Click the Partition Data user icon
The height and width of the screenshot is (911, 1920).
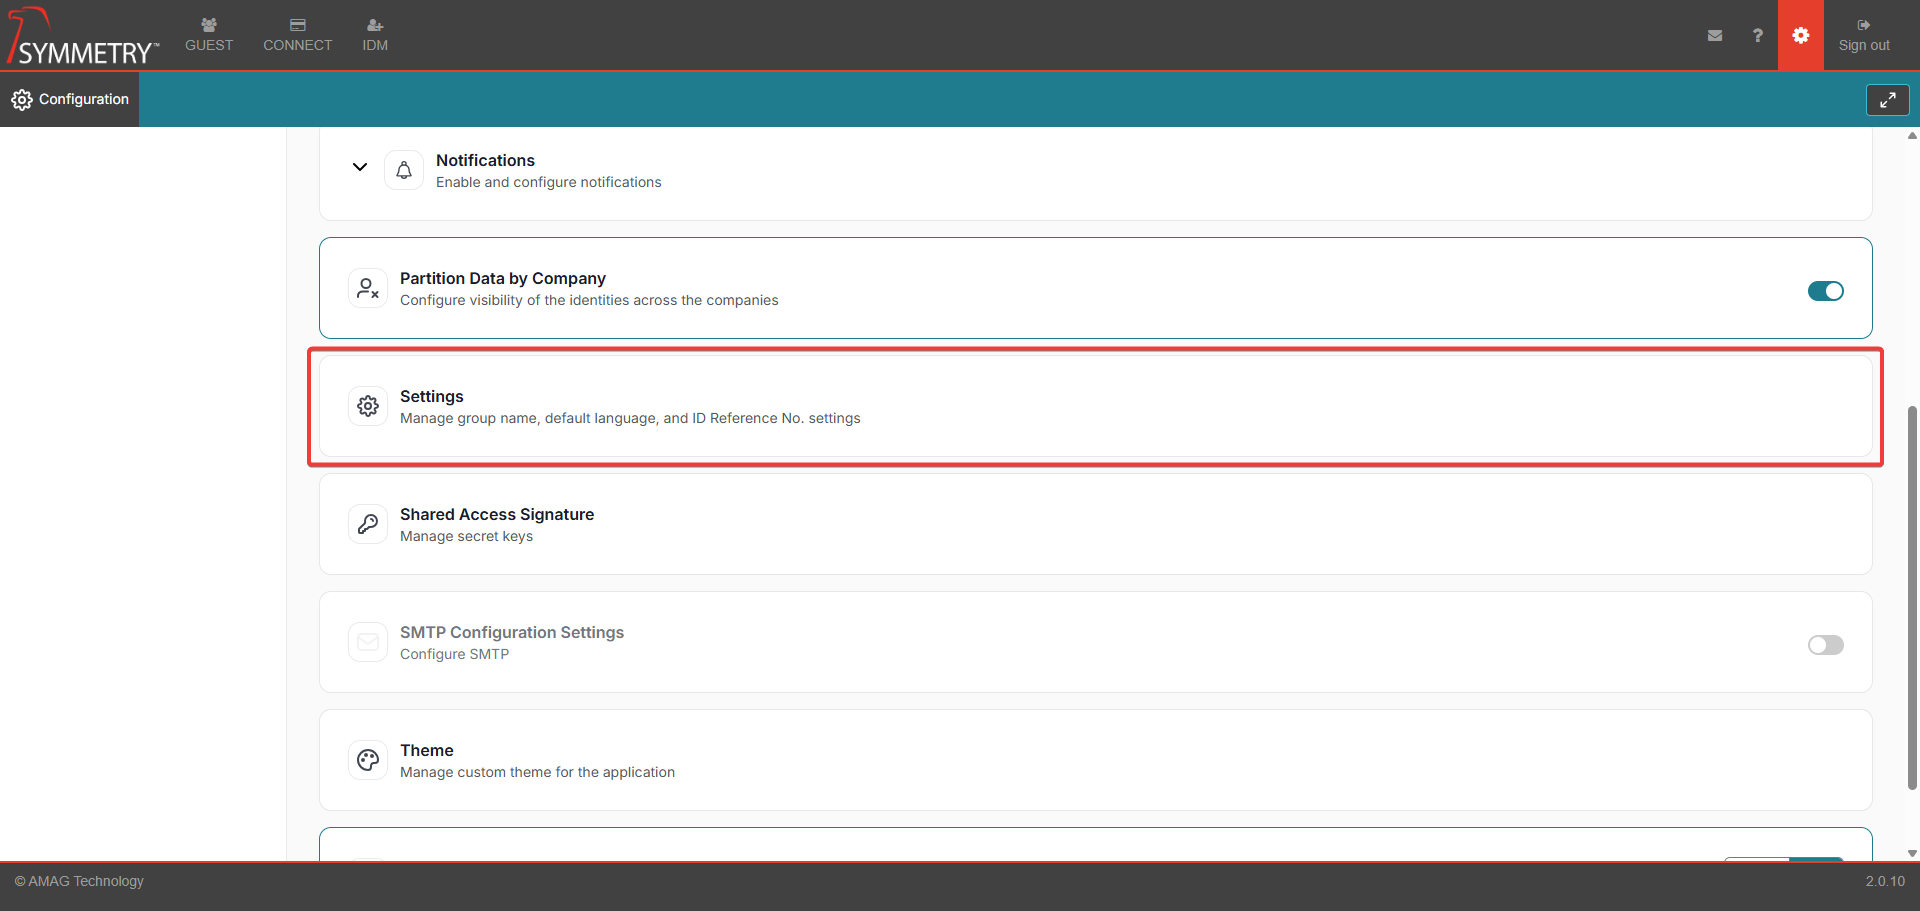pyautogui.click(x=368, y=289)
